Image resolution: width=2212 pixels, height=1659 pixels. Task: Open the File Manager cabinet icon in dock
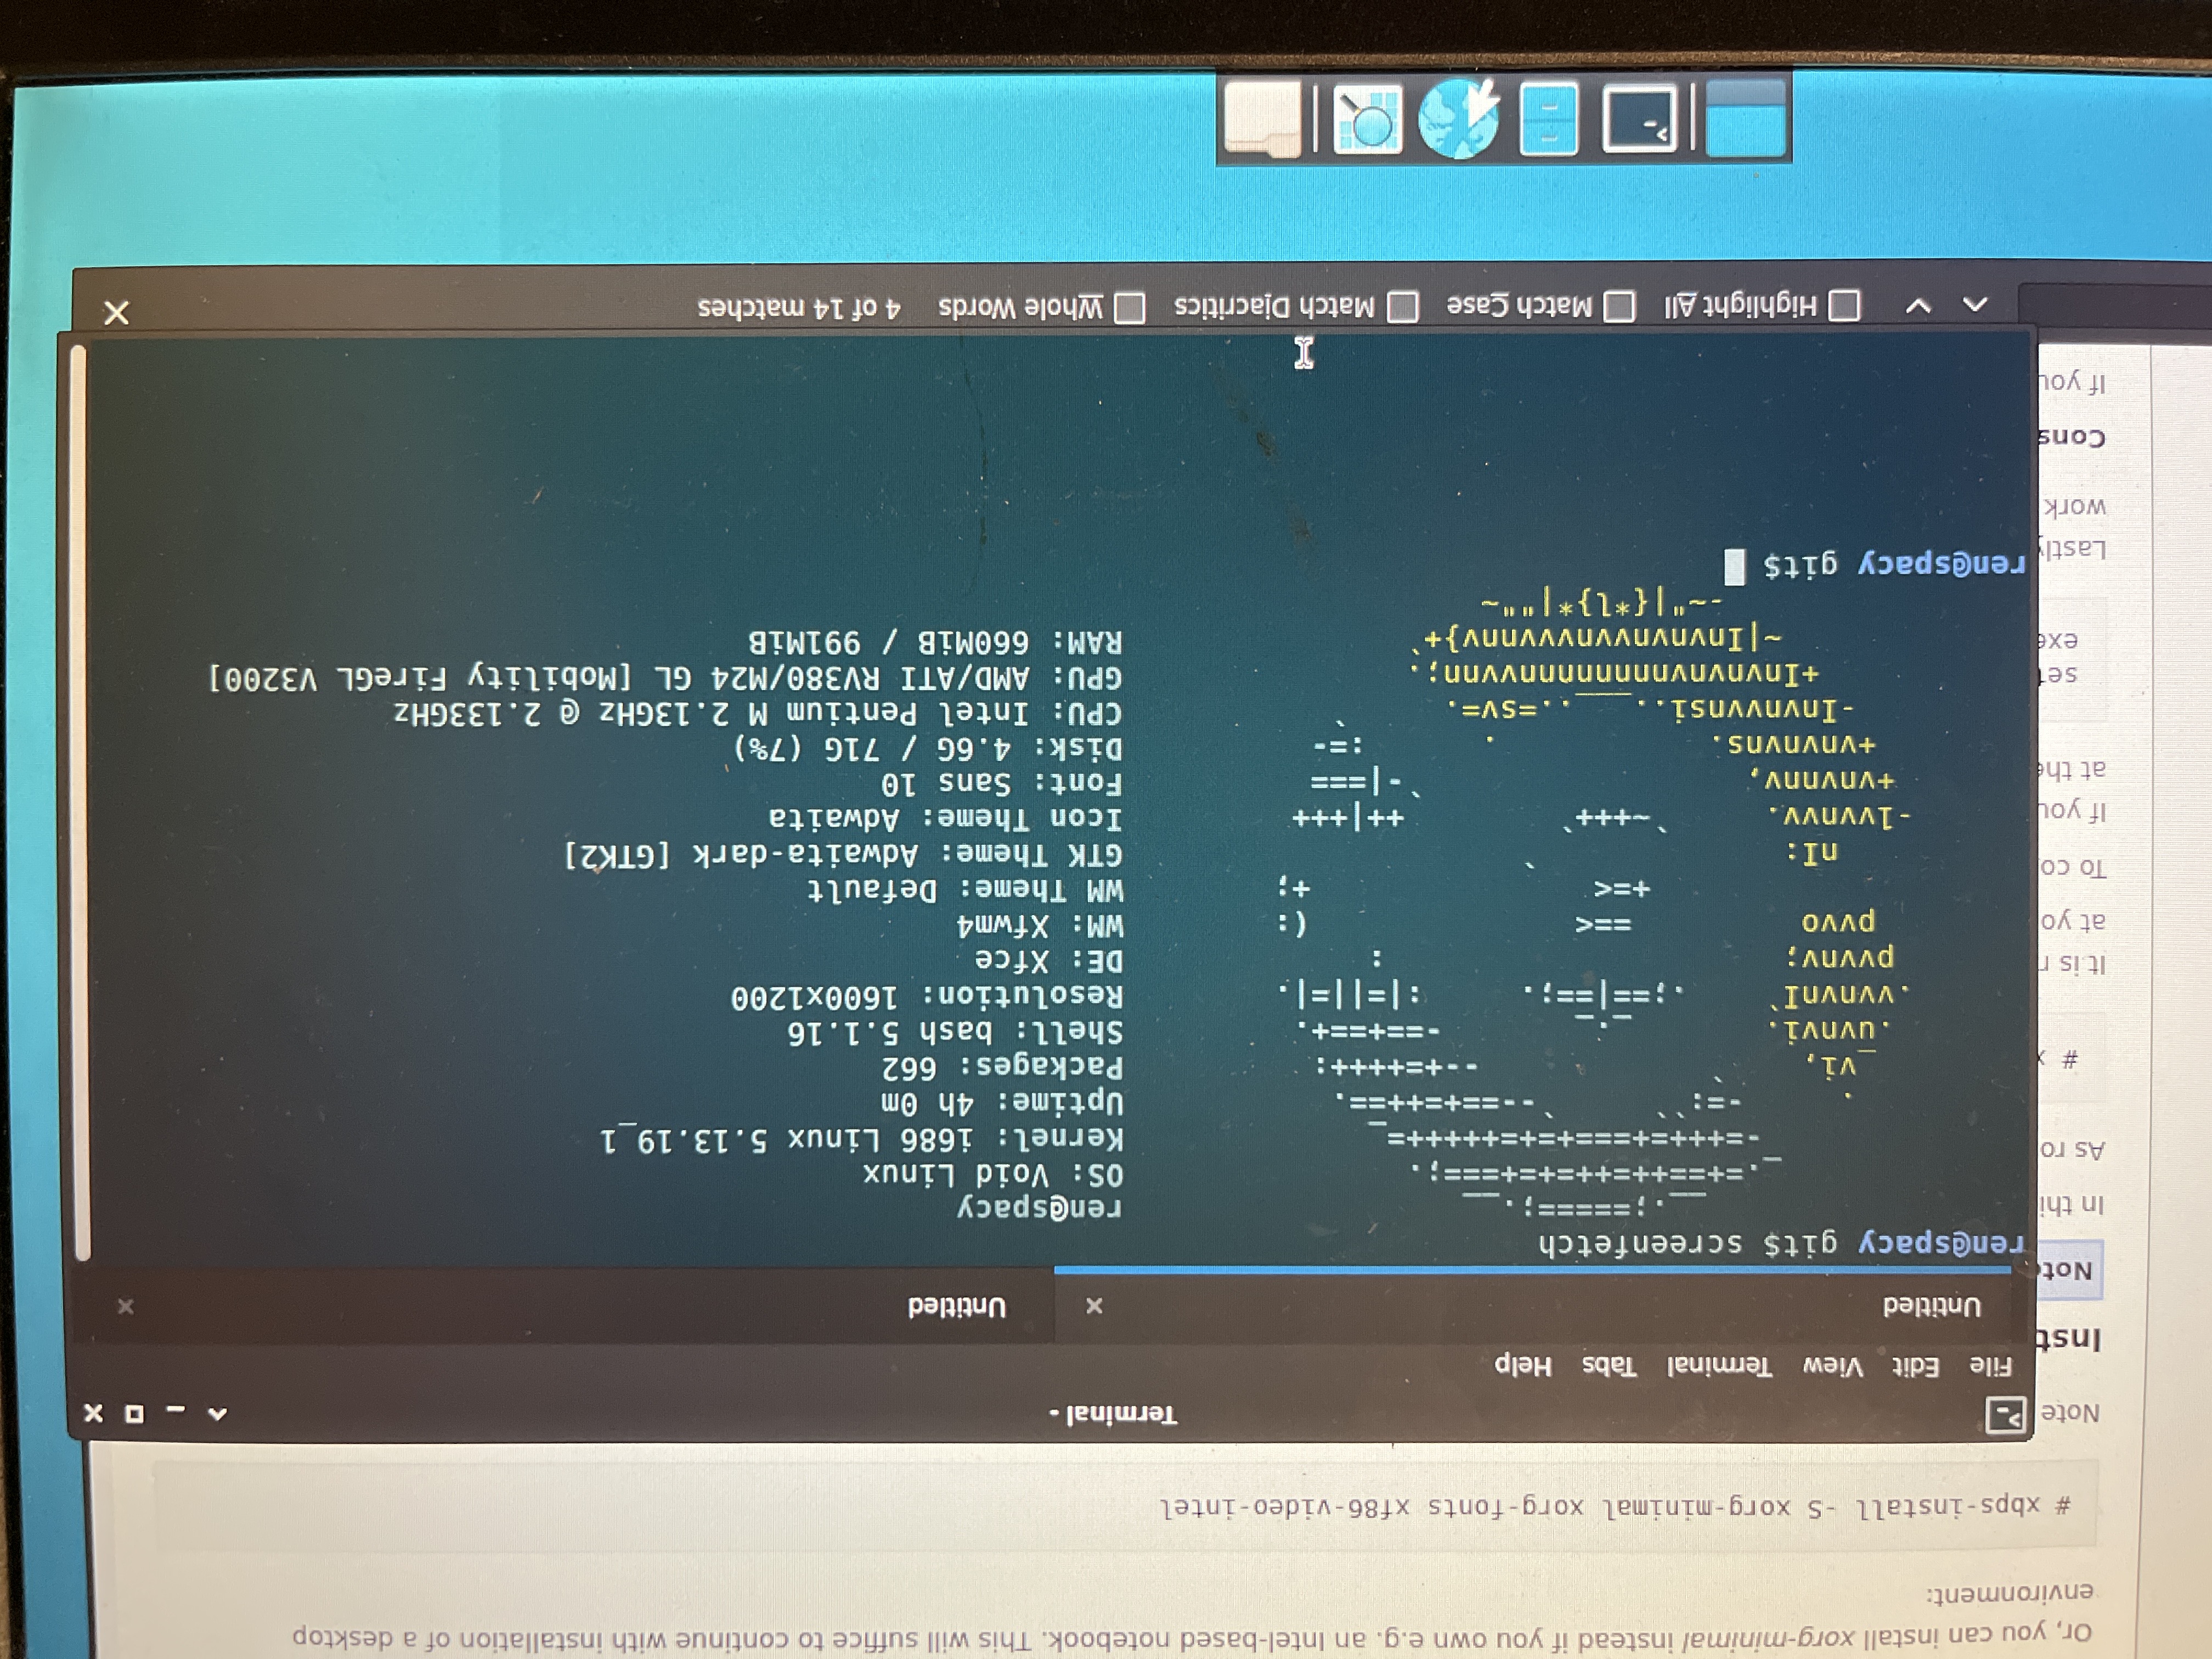click(x=1549, y=119)
